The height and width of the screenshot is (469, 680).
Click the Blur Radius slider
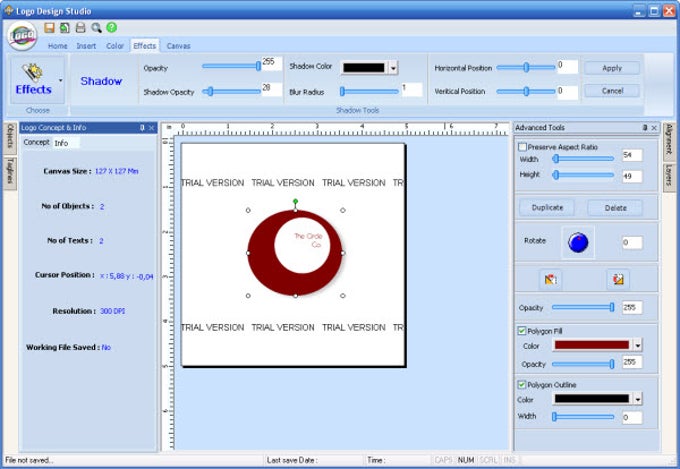click(x=369, y=91)
